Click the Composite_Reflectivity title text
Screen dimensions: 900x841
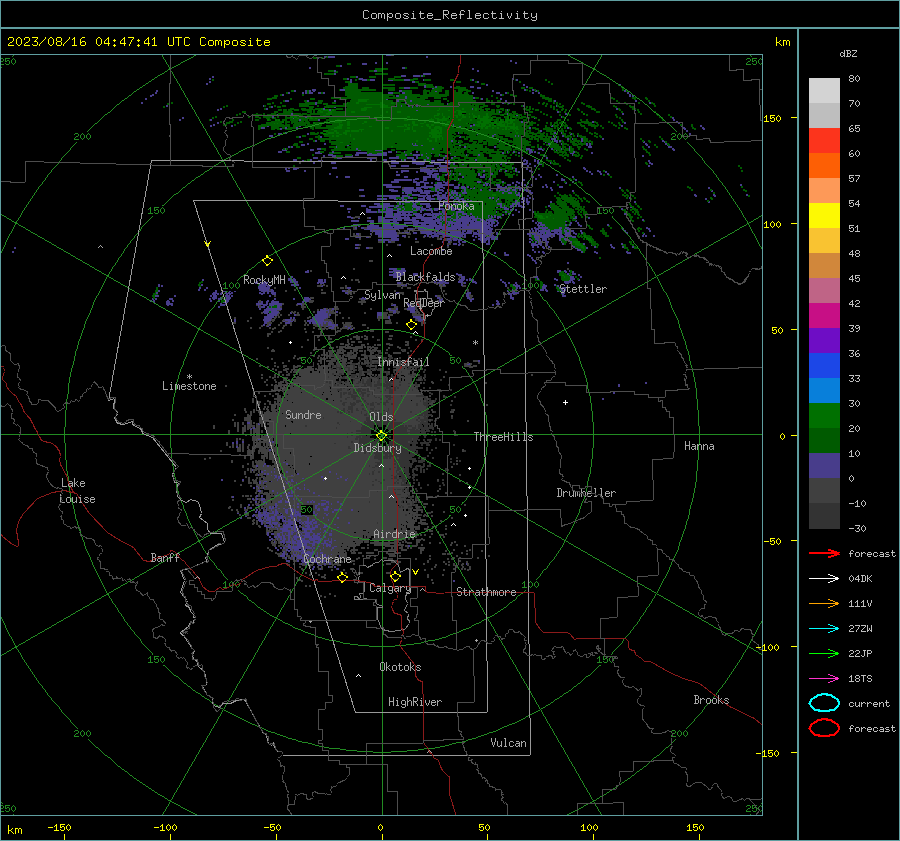pyautogui.click(x=449, y=15)
